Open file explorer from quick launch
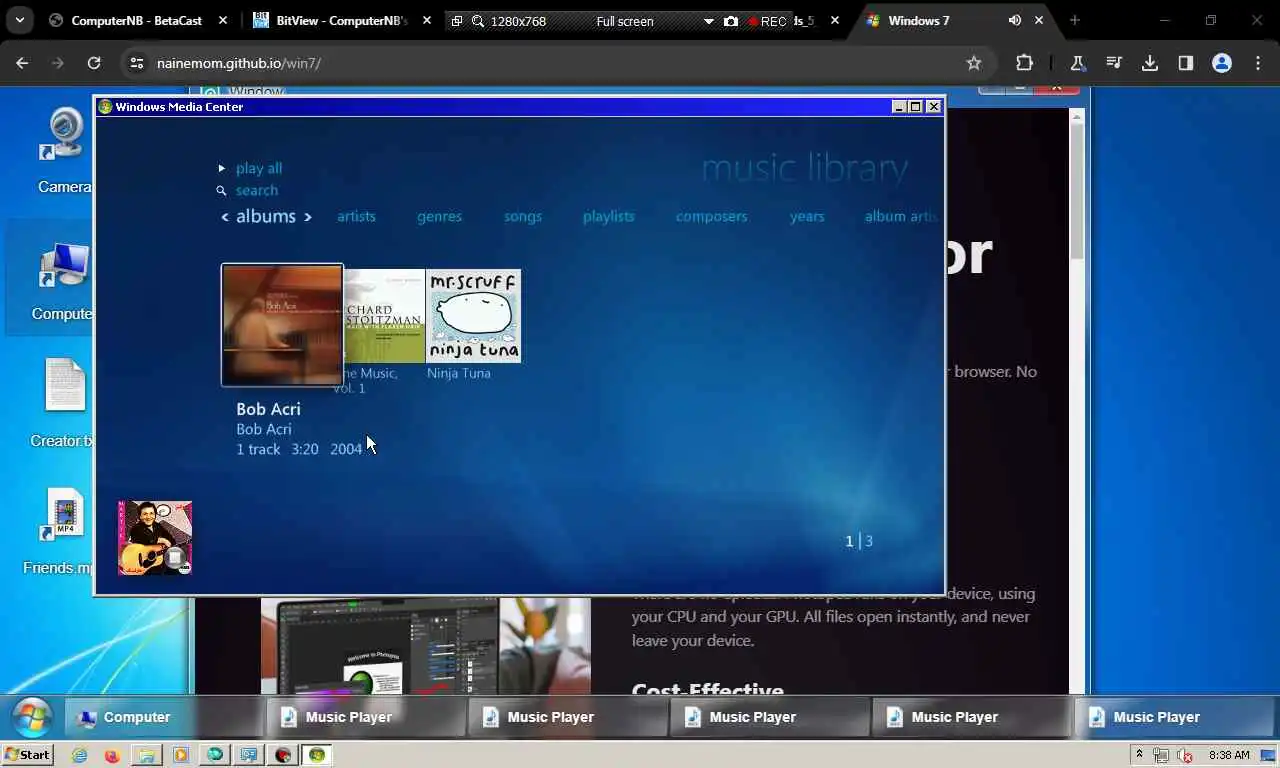 click(146, 755)
